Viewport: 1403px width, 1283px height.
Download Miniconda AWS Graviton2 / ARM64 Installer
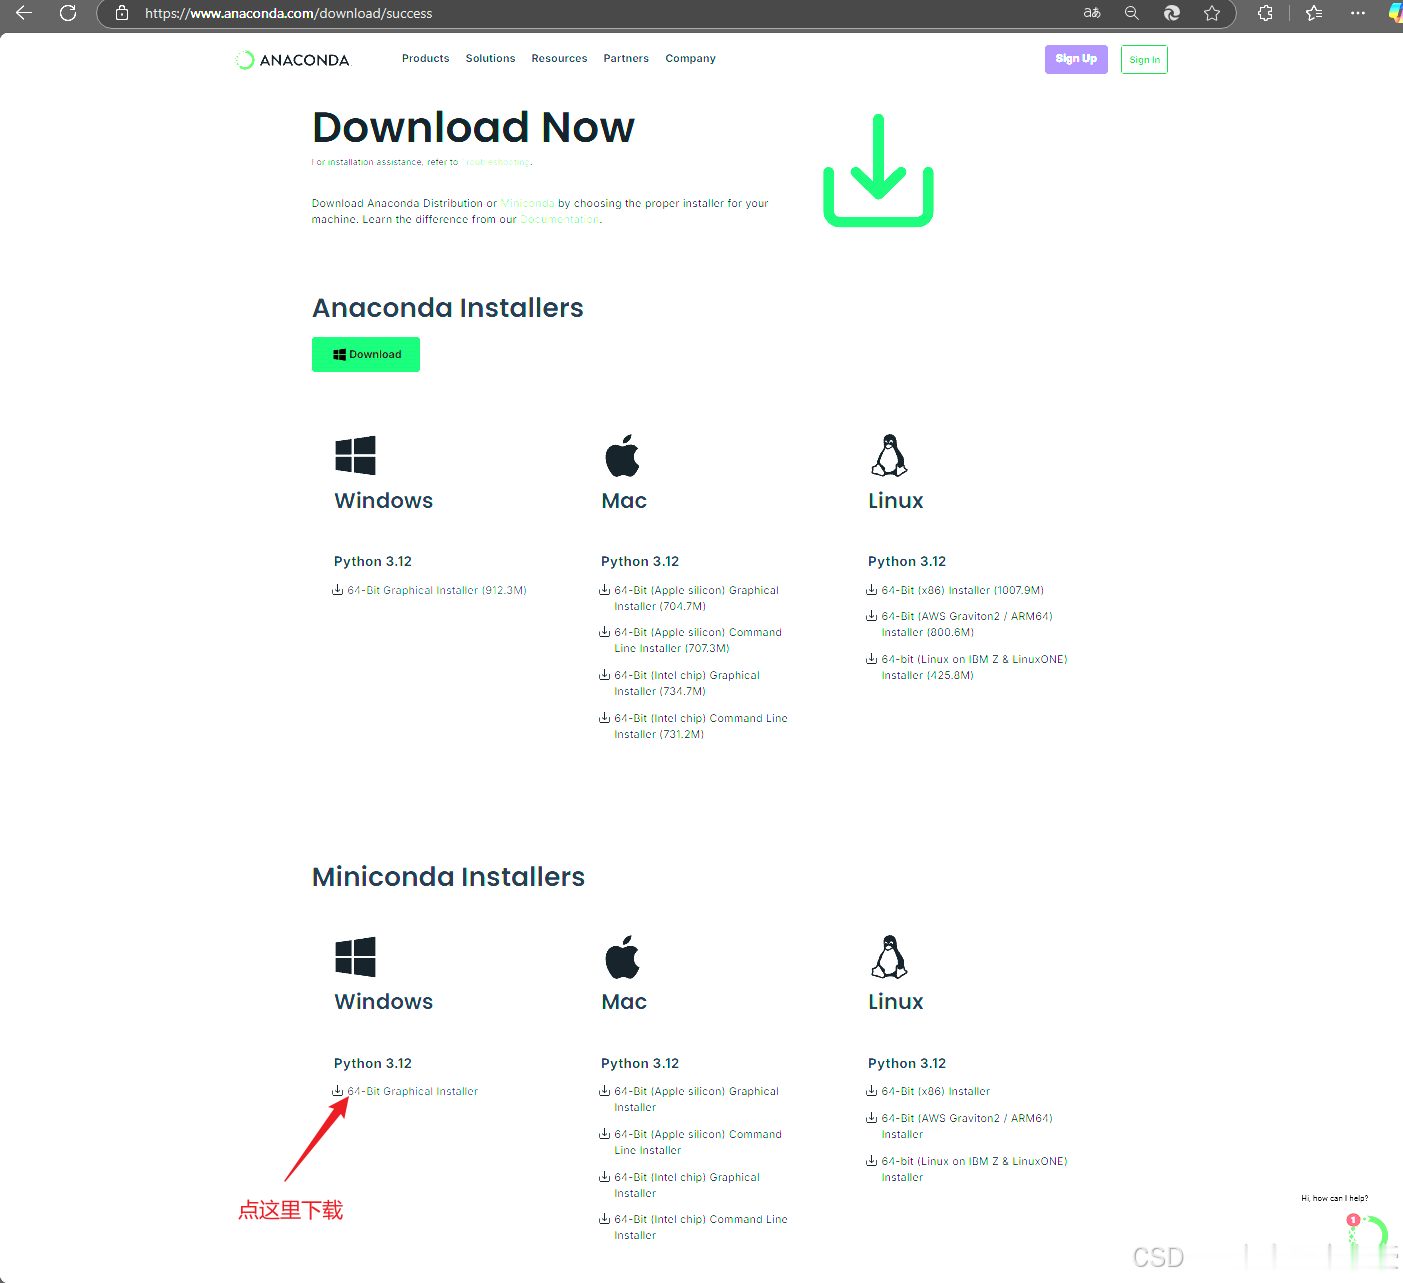[959, 1126]
